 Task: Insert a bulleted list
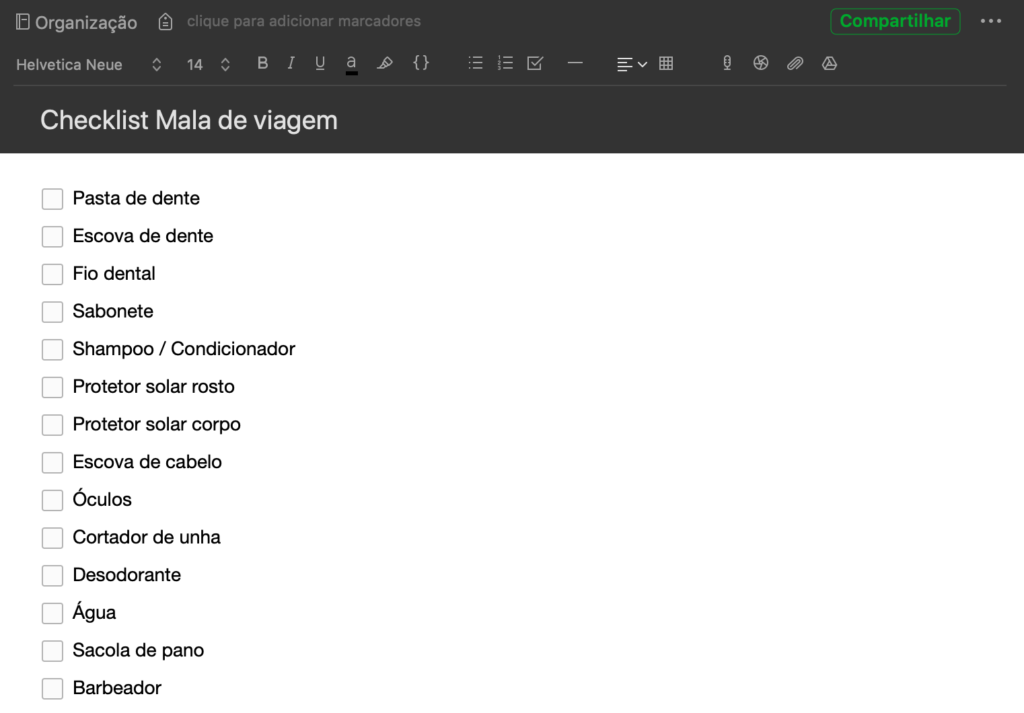(475, 63)
